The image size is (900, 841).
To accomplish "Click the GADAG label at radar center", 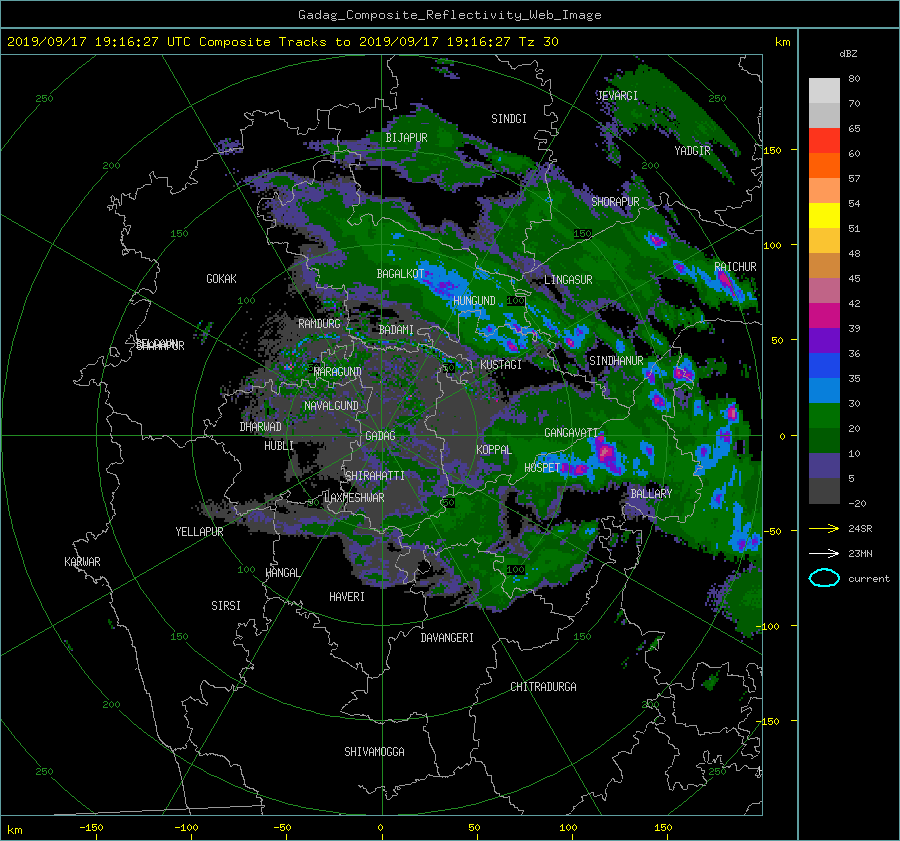I will [x=380, y=436].
